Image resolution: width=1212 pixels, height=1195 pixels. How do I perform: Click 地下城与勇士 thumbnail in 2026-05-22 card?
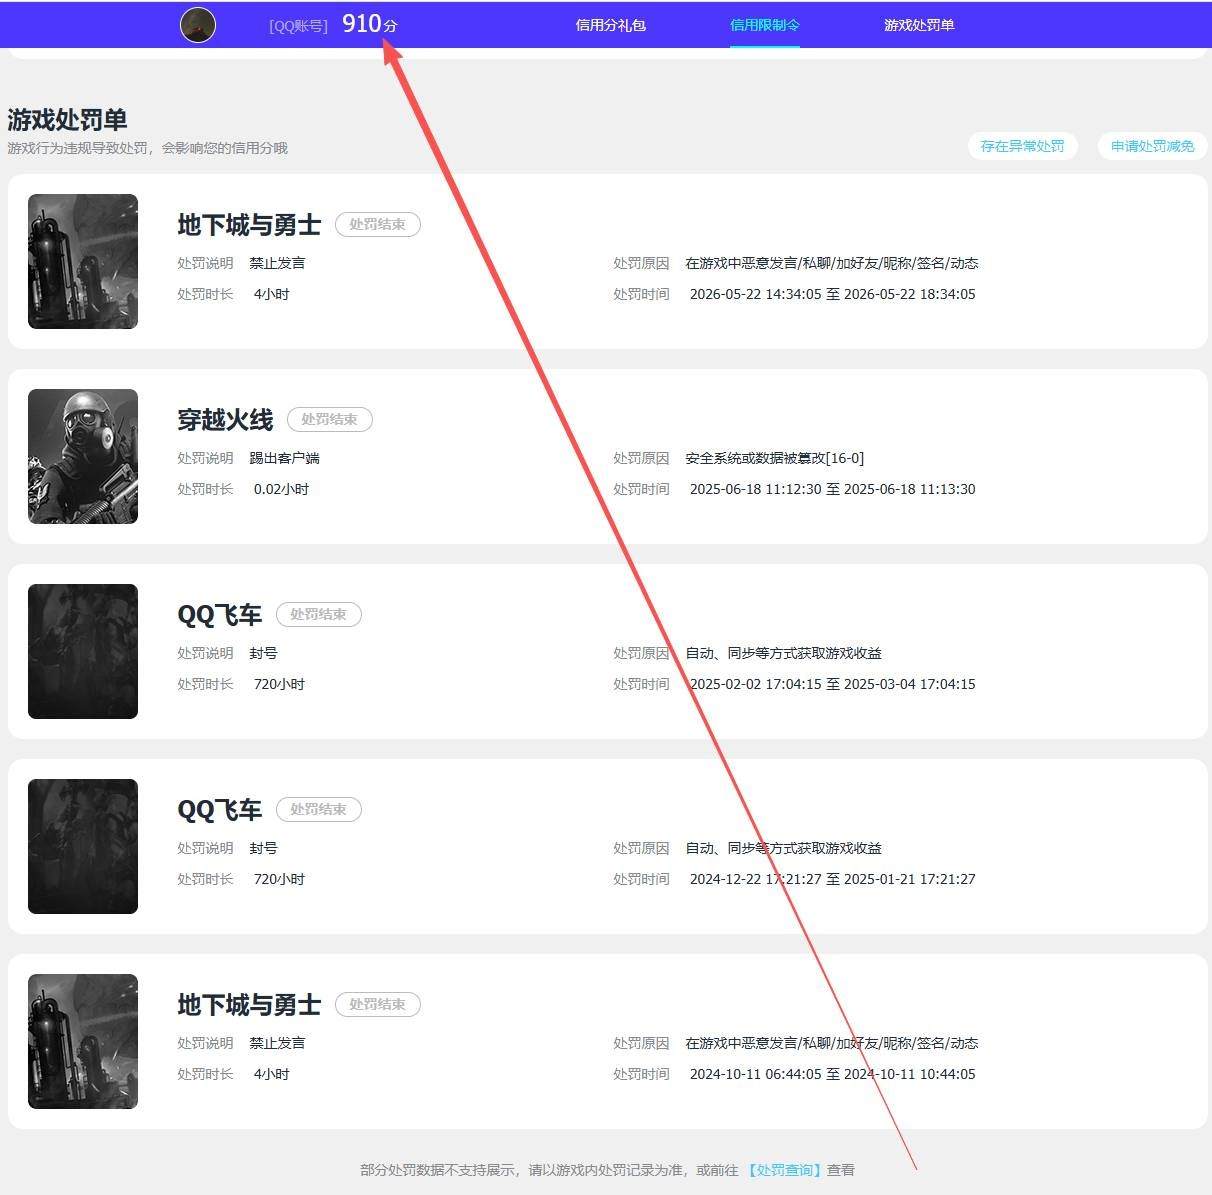click(x=83, y=261)
